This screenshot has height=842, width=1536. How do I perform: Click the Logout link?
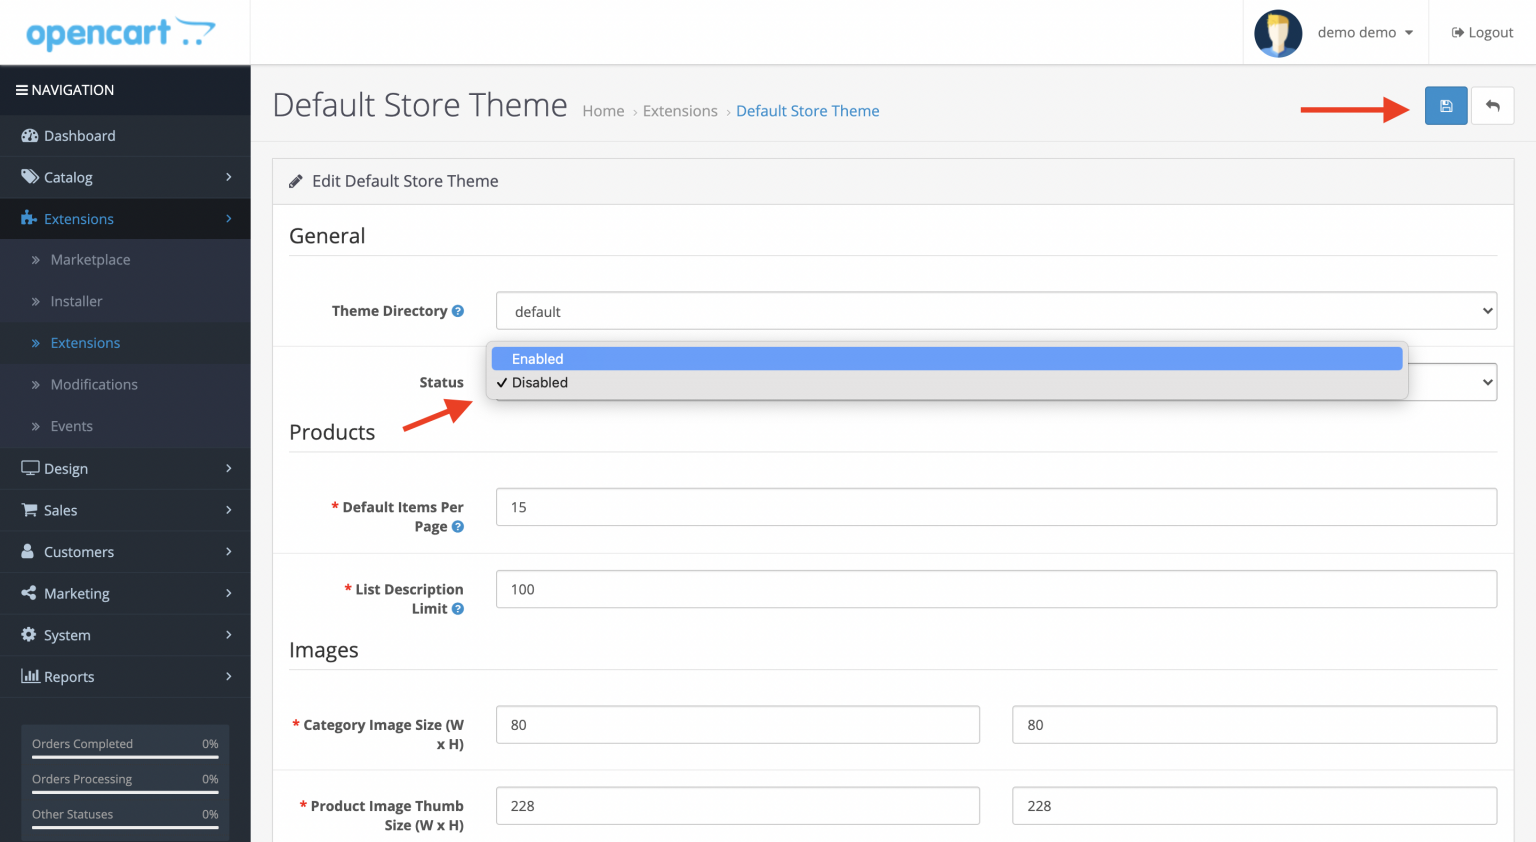pos(1483,32)
